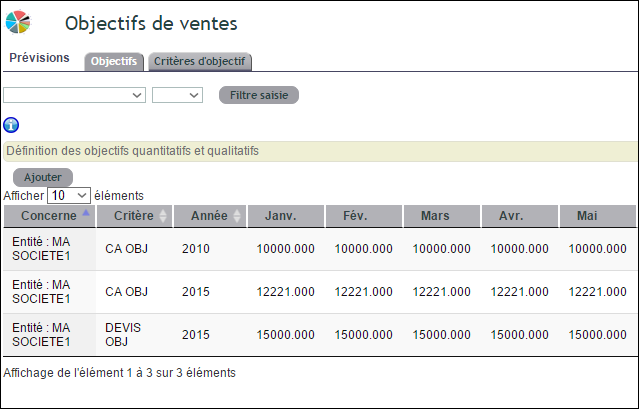The height and width of the screenshot is (409, 639).
Task: Open the small filter dropdown
Action: click(177, 95)
